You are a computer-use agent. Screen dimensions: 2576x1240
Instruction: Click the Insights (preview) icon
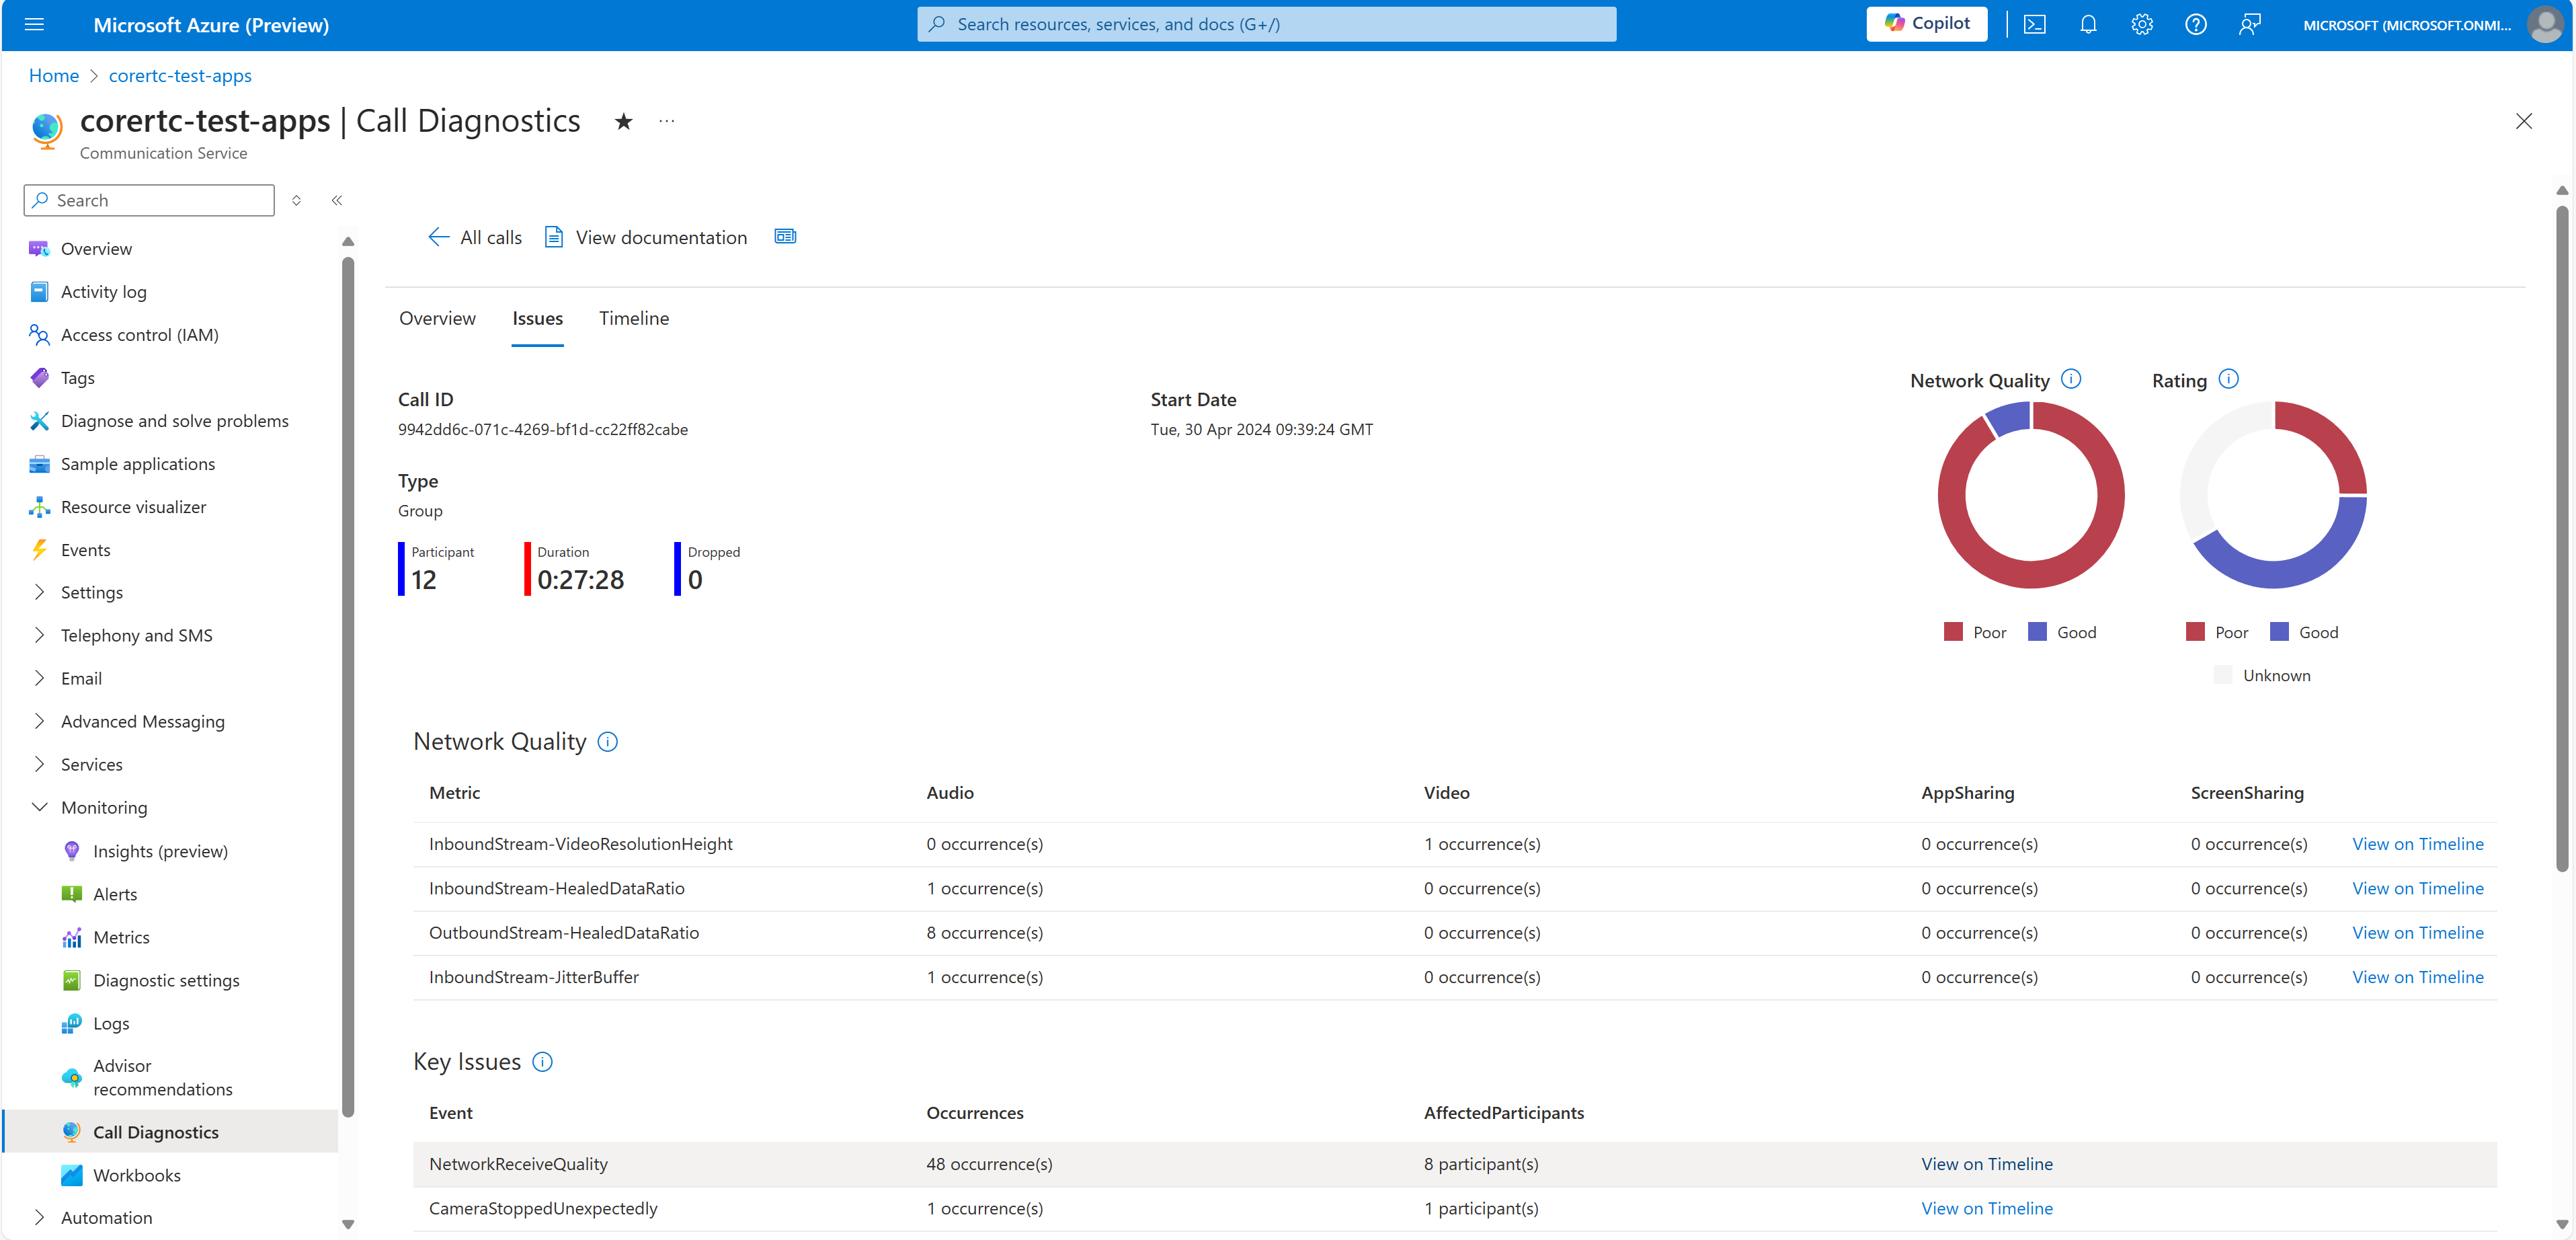pos(71,851)
